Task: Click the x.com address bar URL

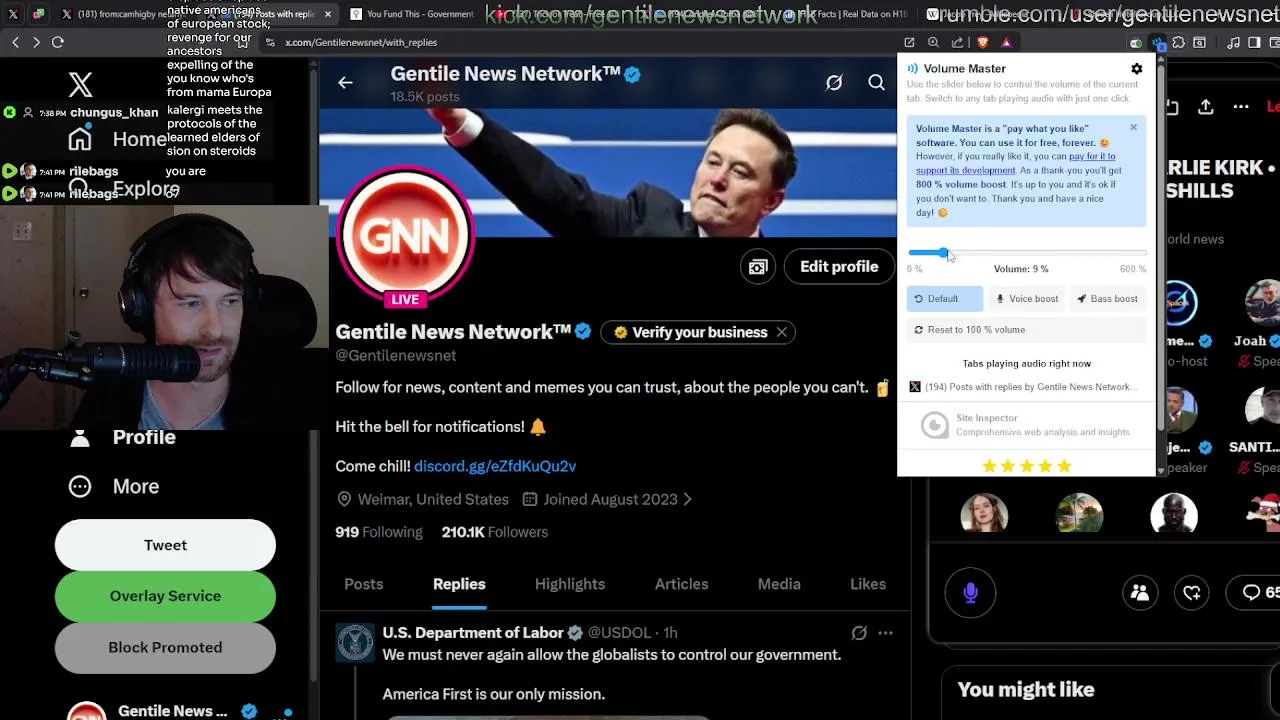Action: (x=360, y=43)
